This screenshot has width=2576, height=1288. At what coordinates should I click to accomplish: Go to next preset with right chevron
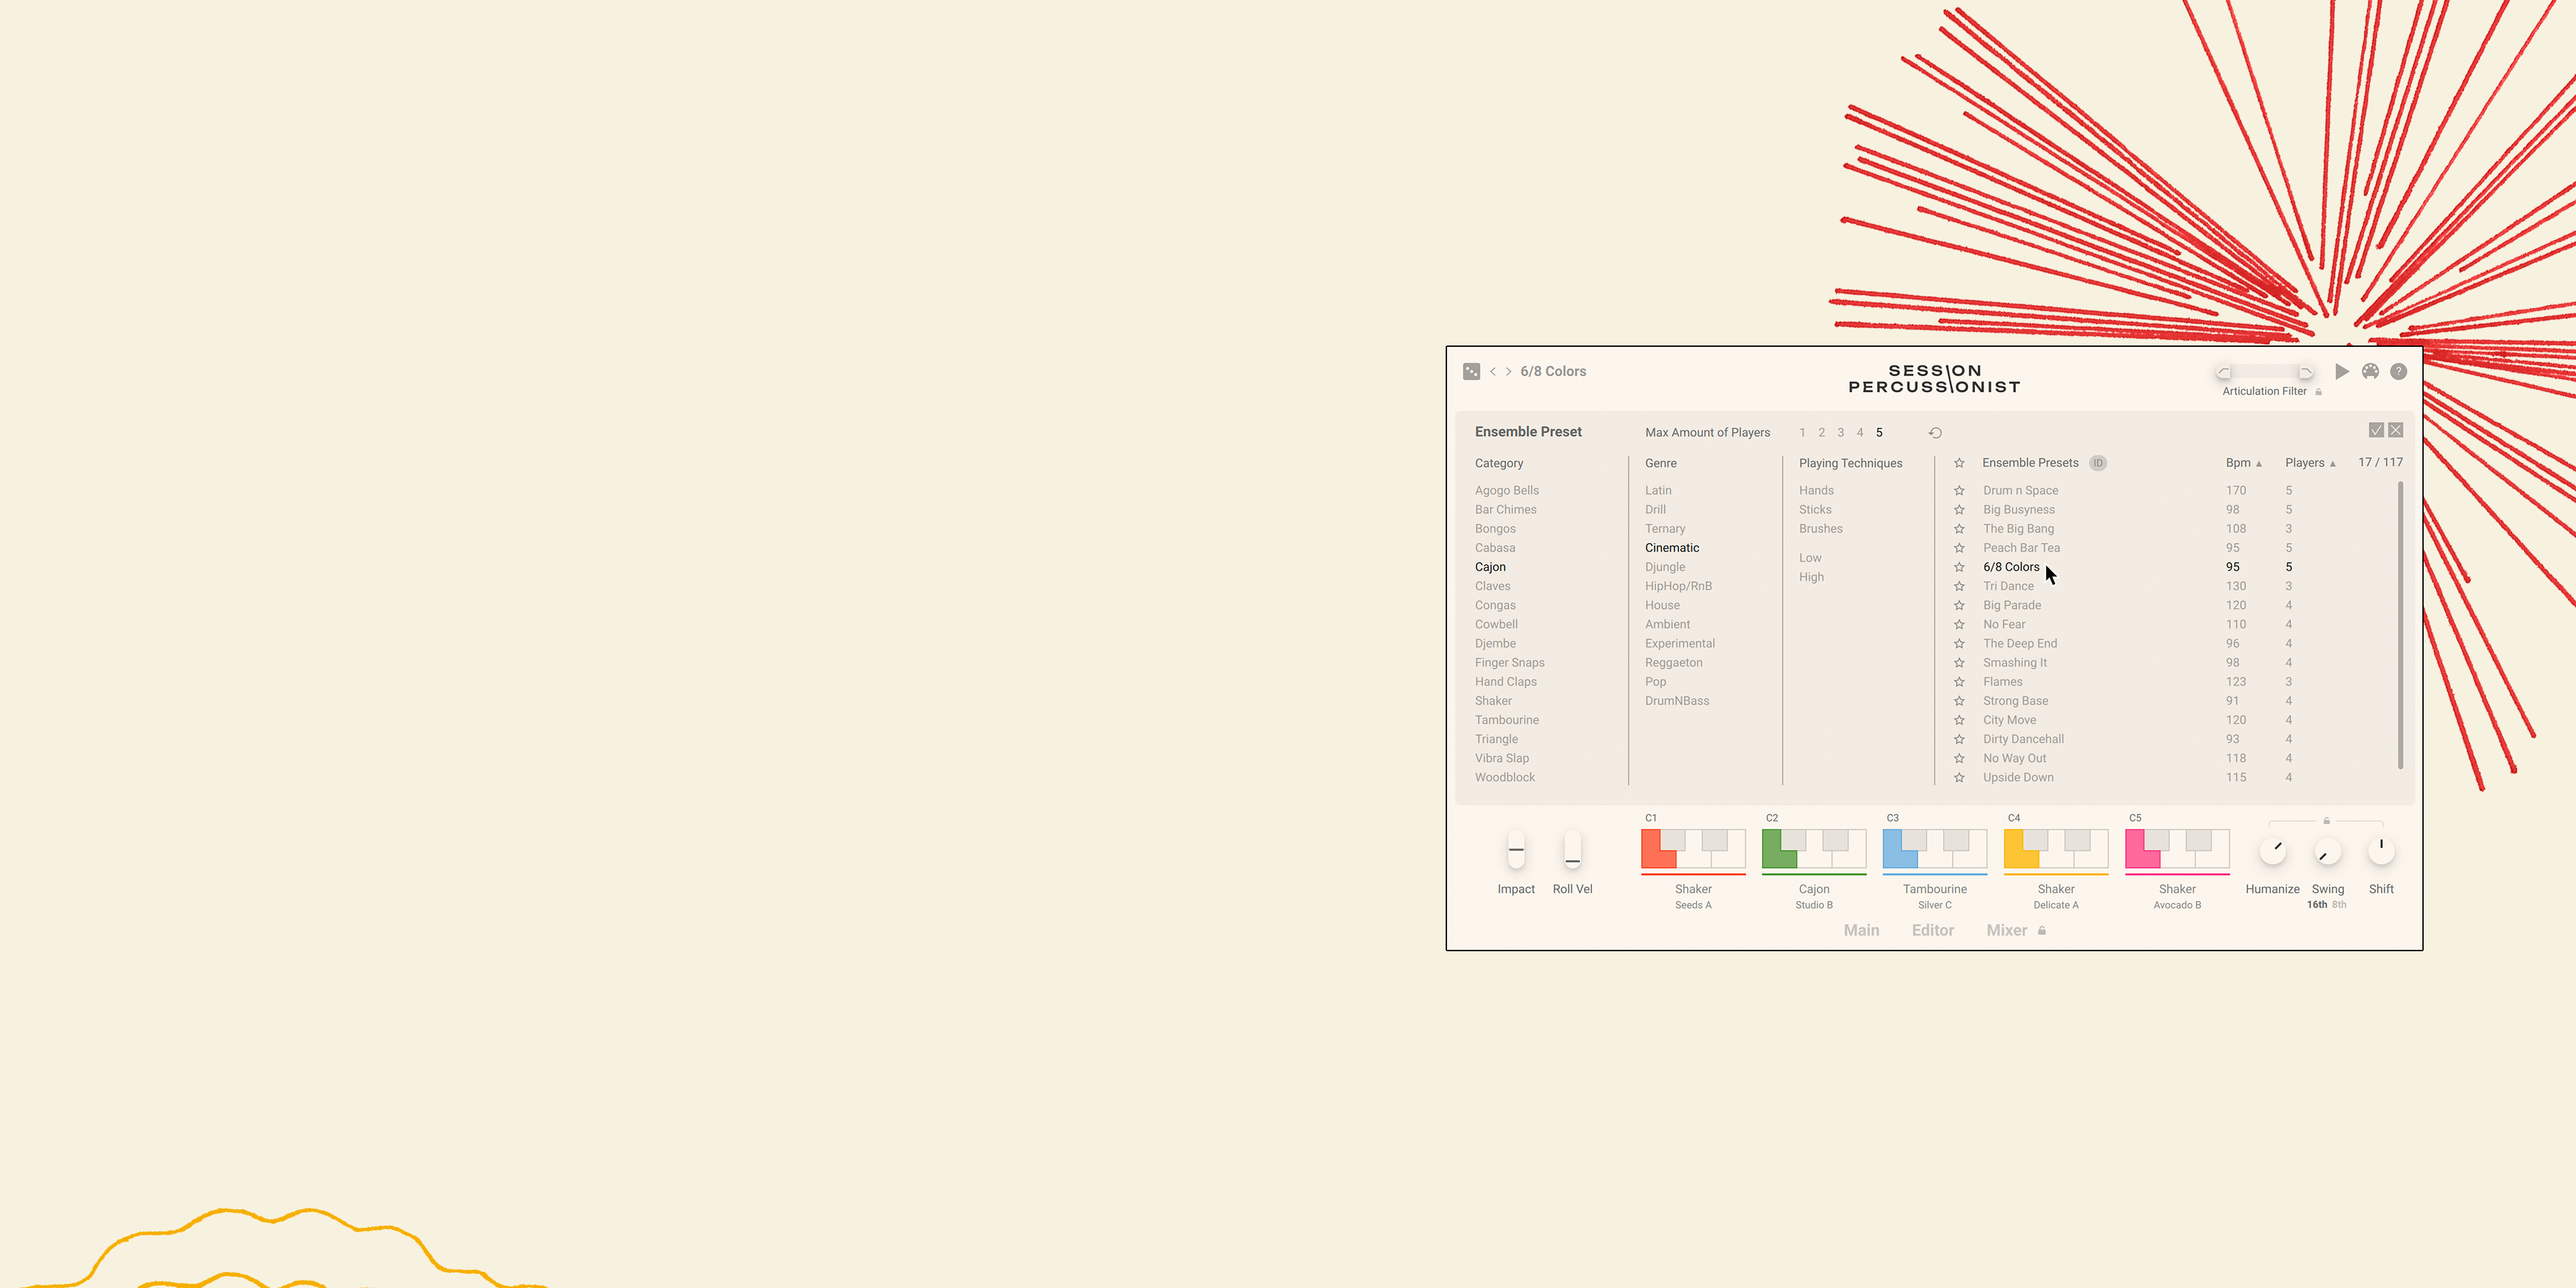tap(1509, 371)
